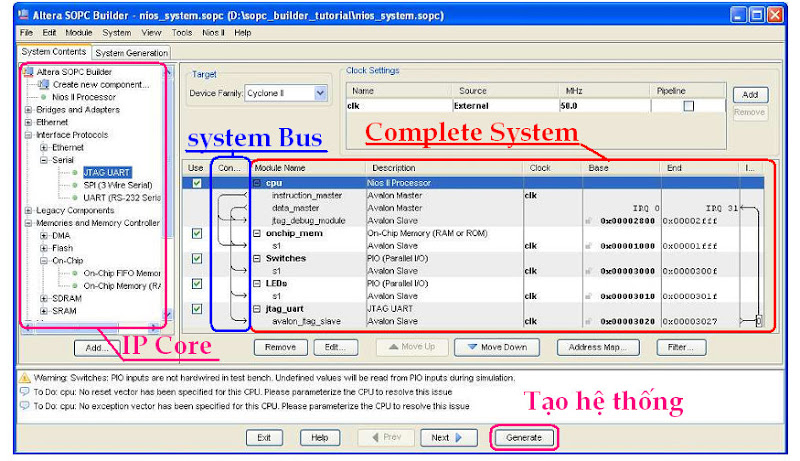800x461 pixels.
Task: Uncheck the Use checkbox for onchip_mem
Action: (196, 234)
